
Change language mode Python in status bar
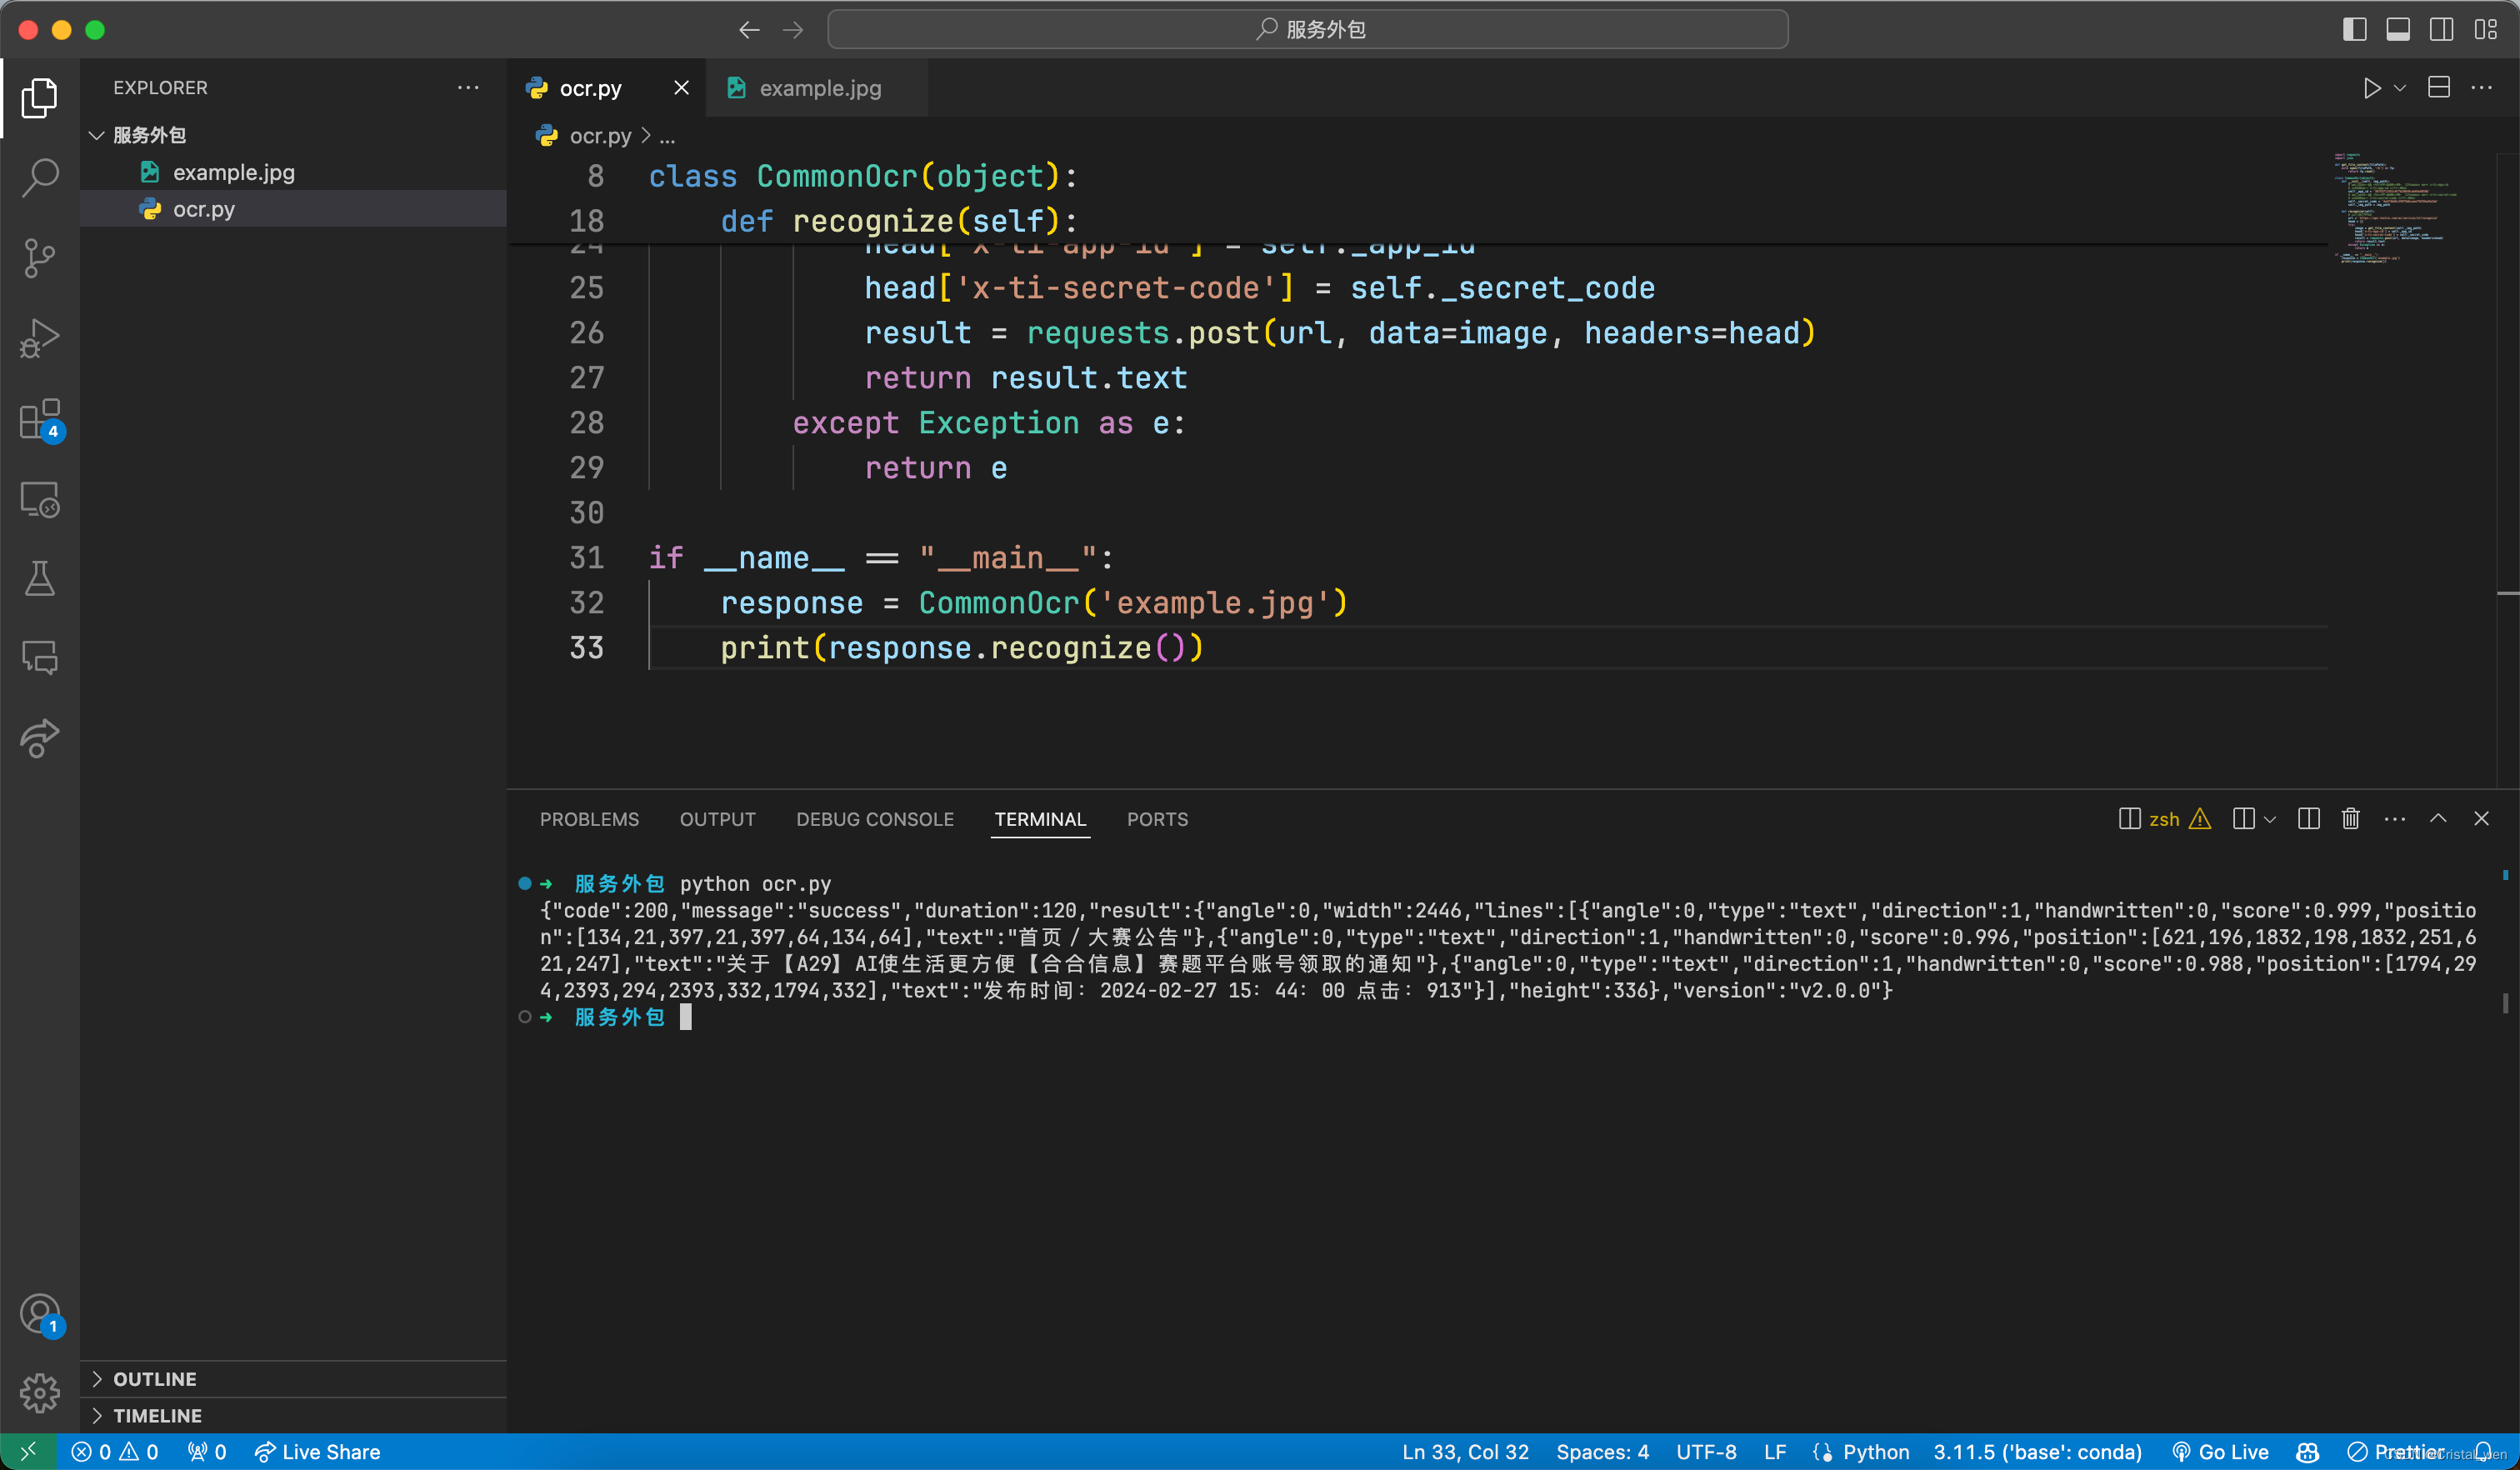coord(1876,1452)
